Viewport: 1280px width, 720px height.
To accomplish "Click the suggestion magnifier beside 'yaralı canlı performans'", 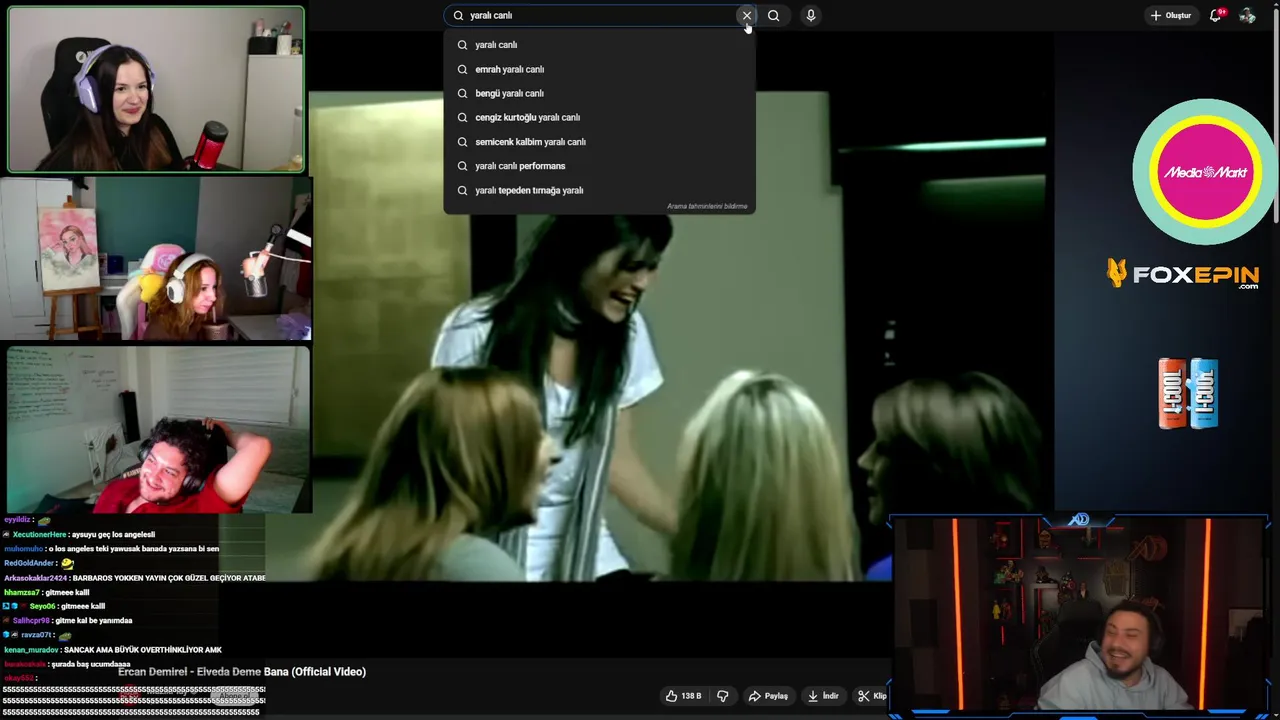I will point(462,166).
